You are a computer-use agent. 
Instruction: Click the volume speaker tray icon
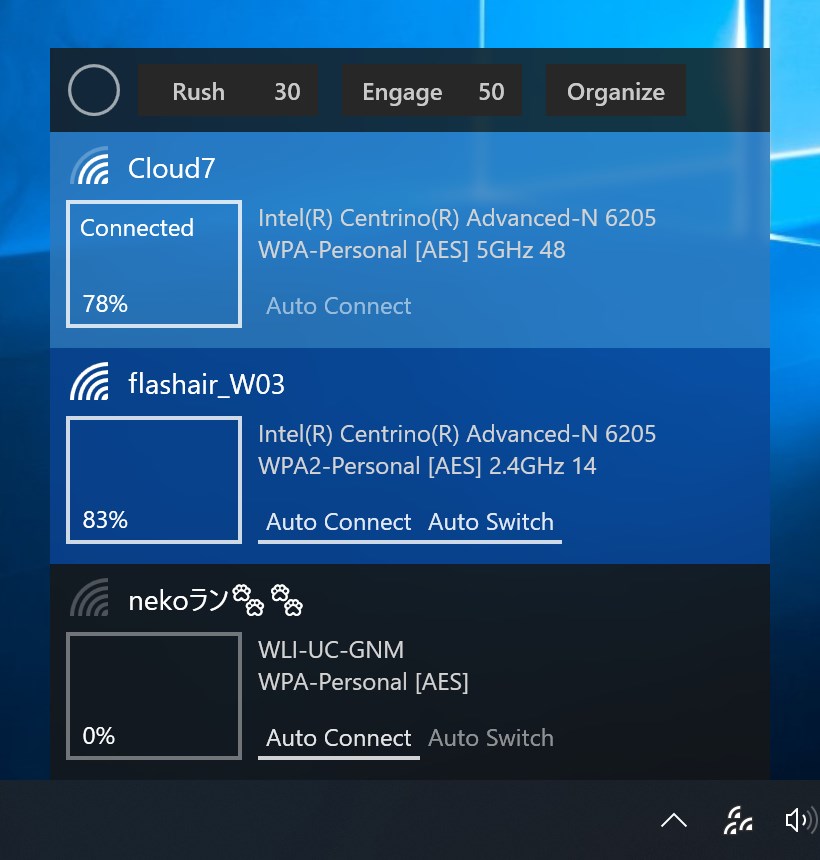coord(801,821)
